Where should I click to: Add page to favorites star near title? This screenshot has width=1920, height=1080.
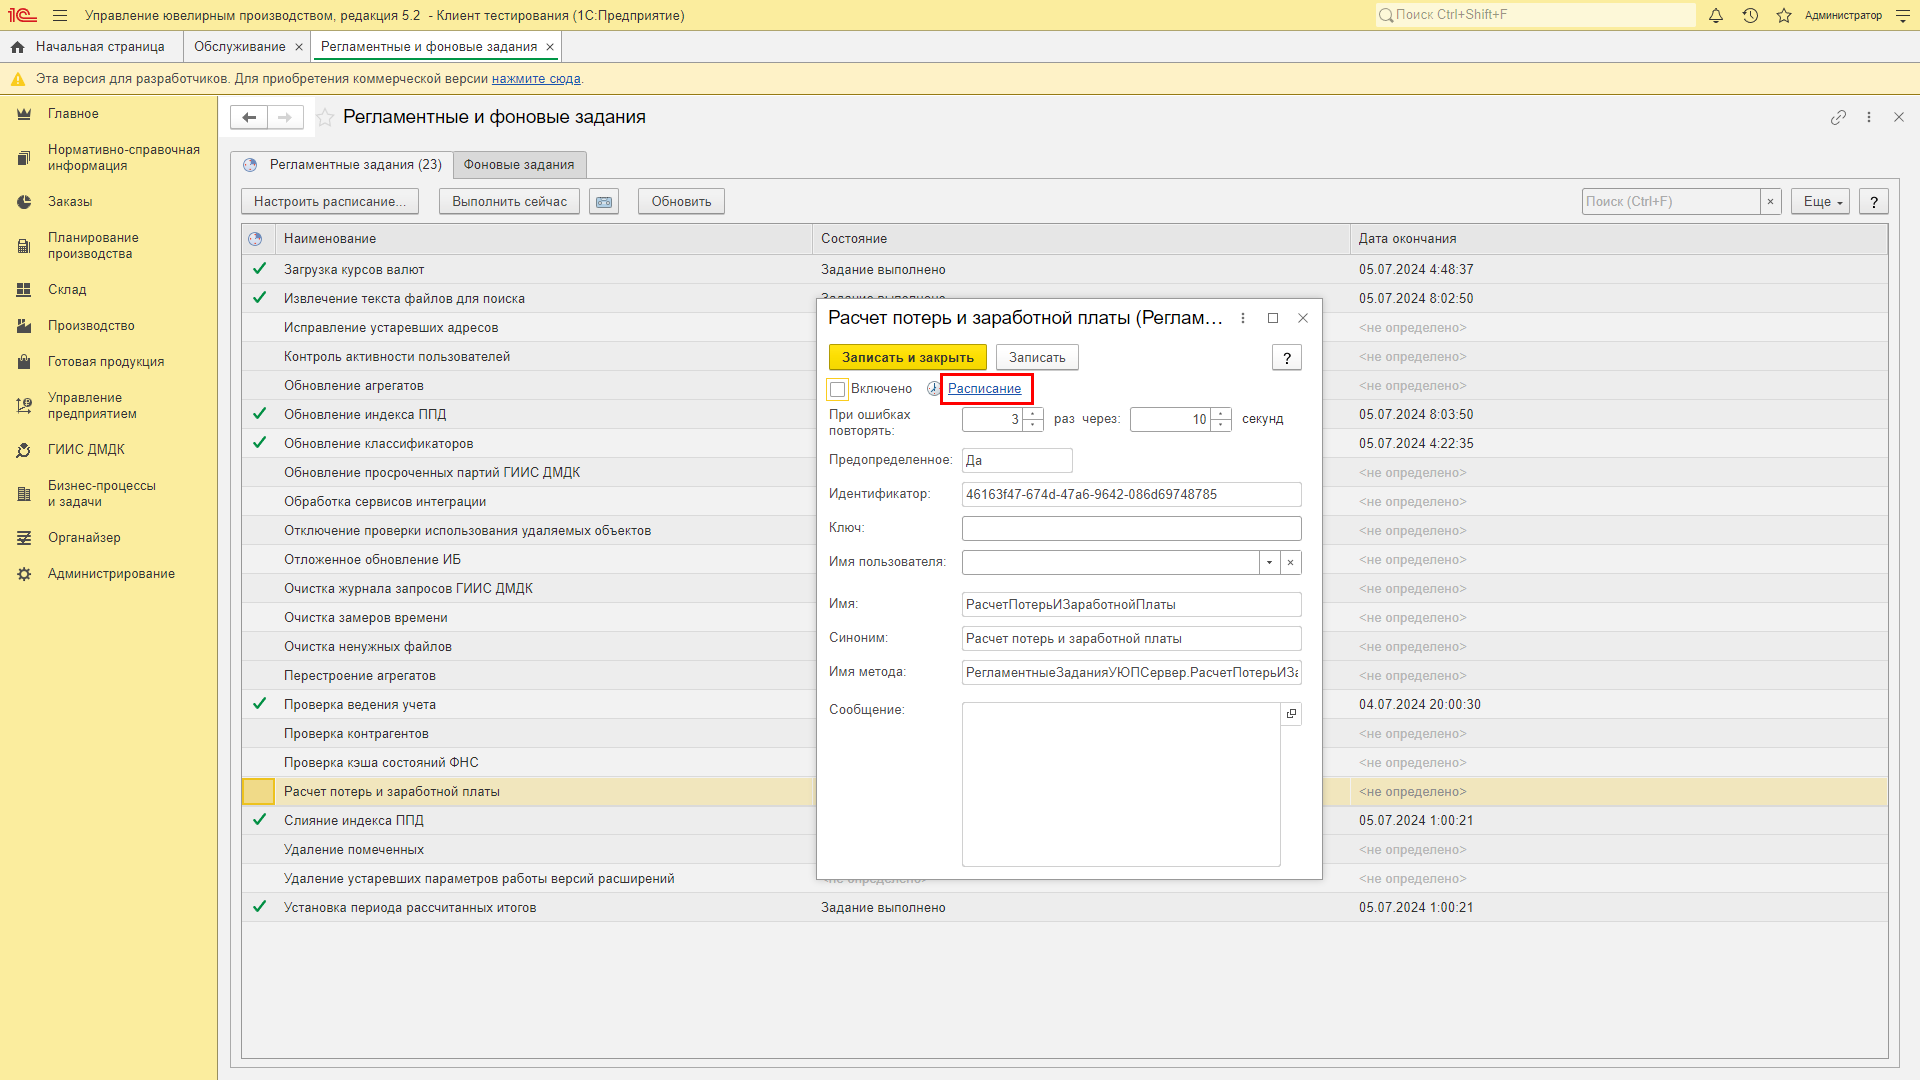point(325,118)
